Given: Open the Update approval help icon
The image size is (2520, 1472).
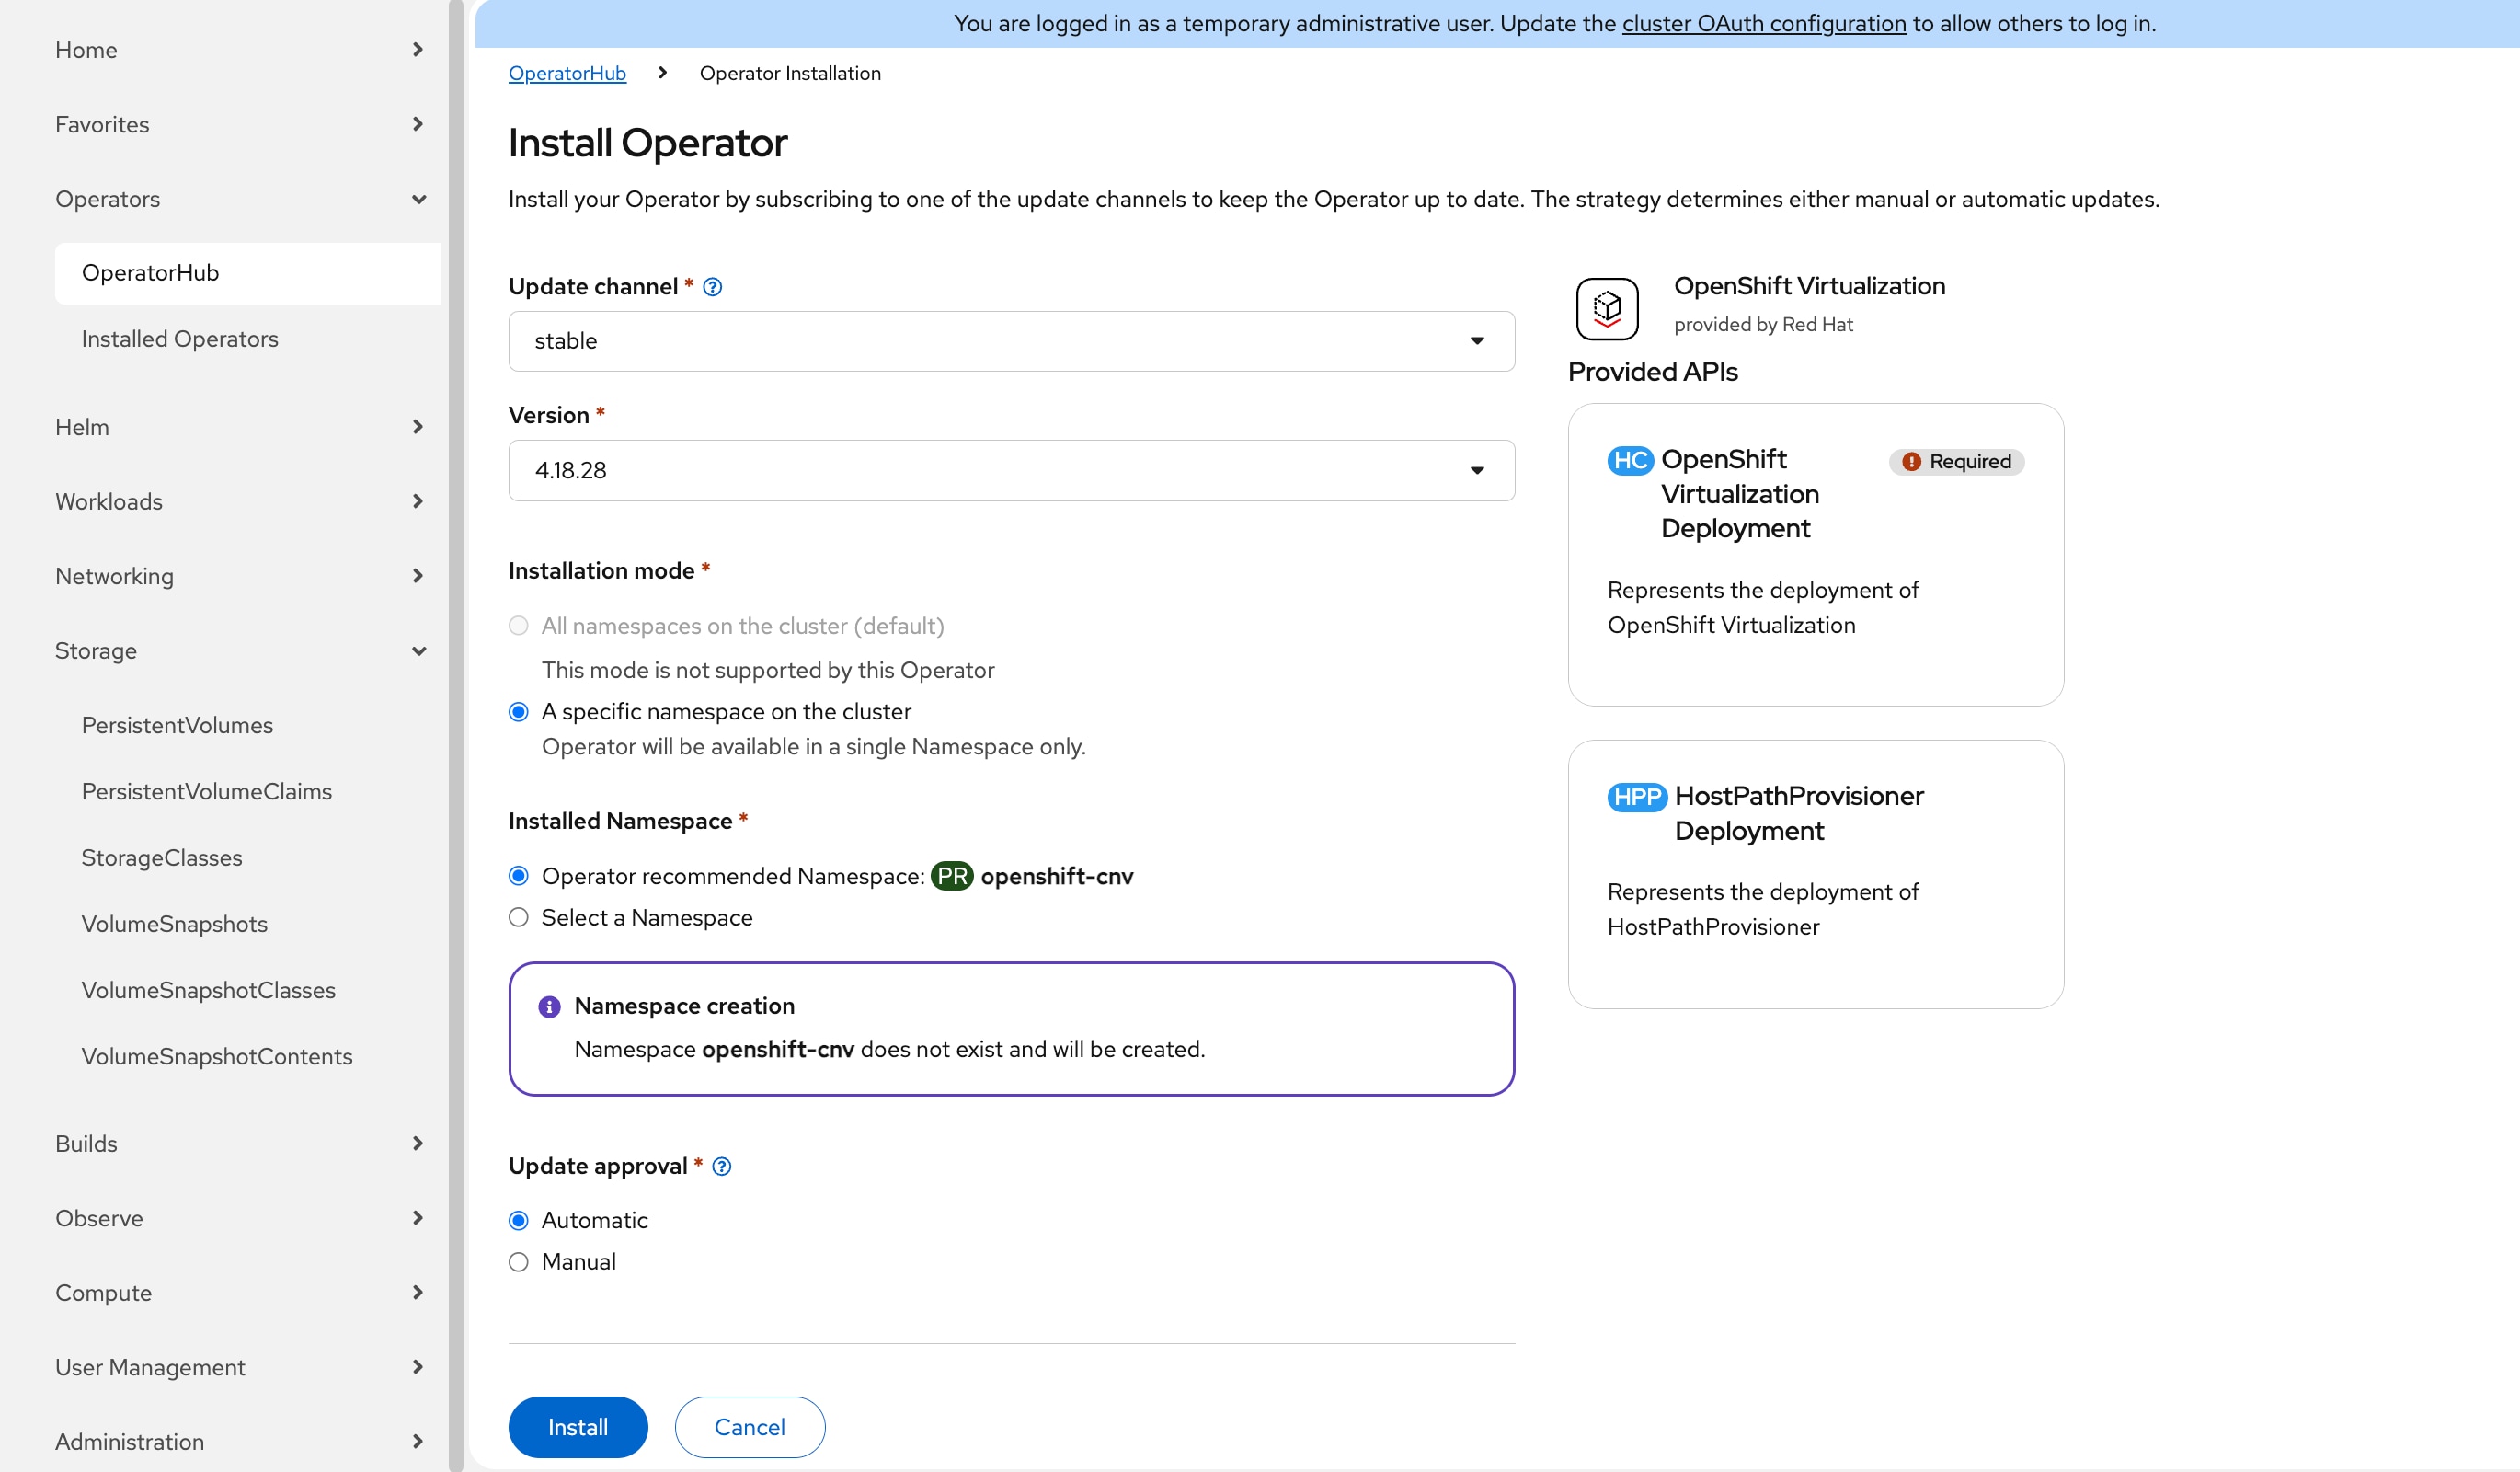Looking at the screenshot, I should (x=722, y=1167).
